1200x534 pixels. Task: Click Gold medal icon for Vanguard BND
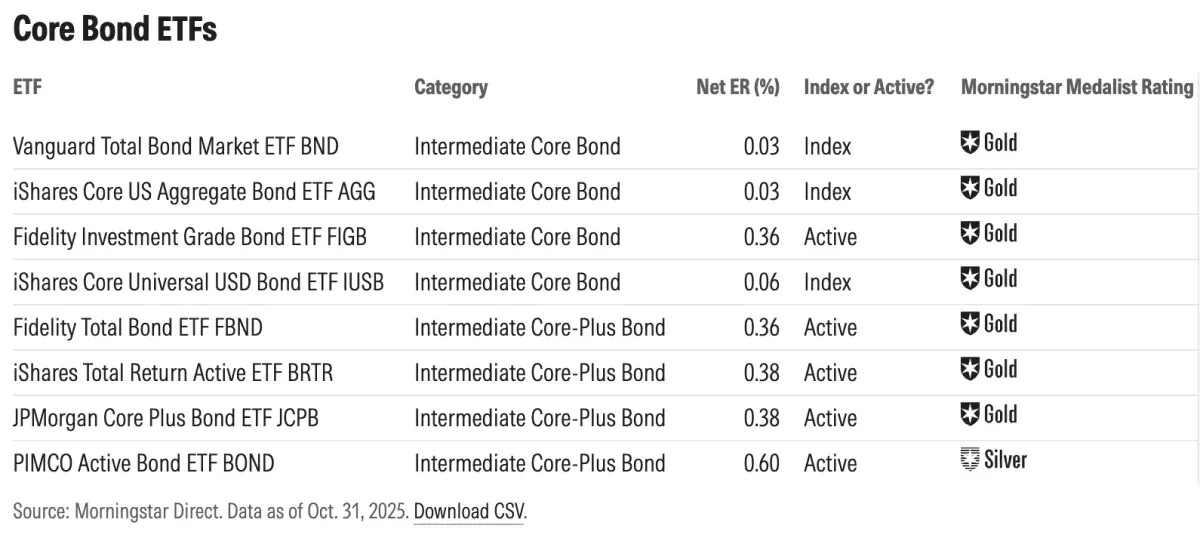970,143
